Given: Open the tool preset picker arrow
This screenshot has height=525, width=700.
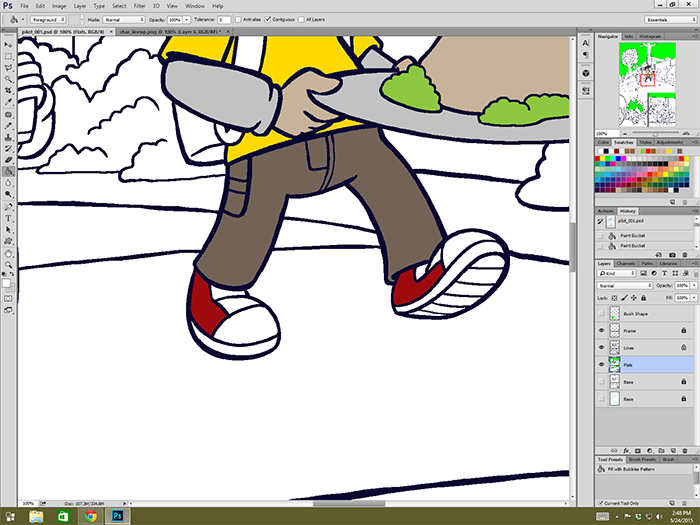Looking at the screenshot, I should click(x=23, y=20).
